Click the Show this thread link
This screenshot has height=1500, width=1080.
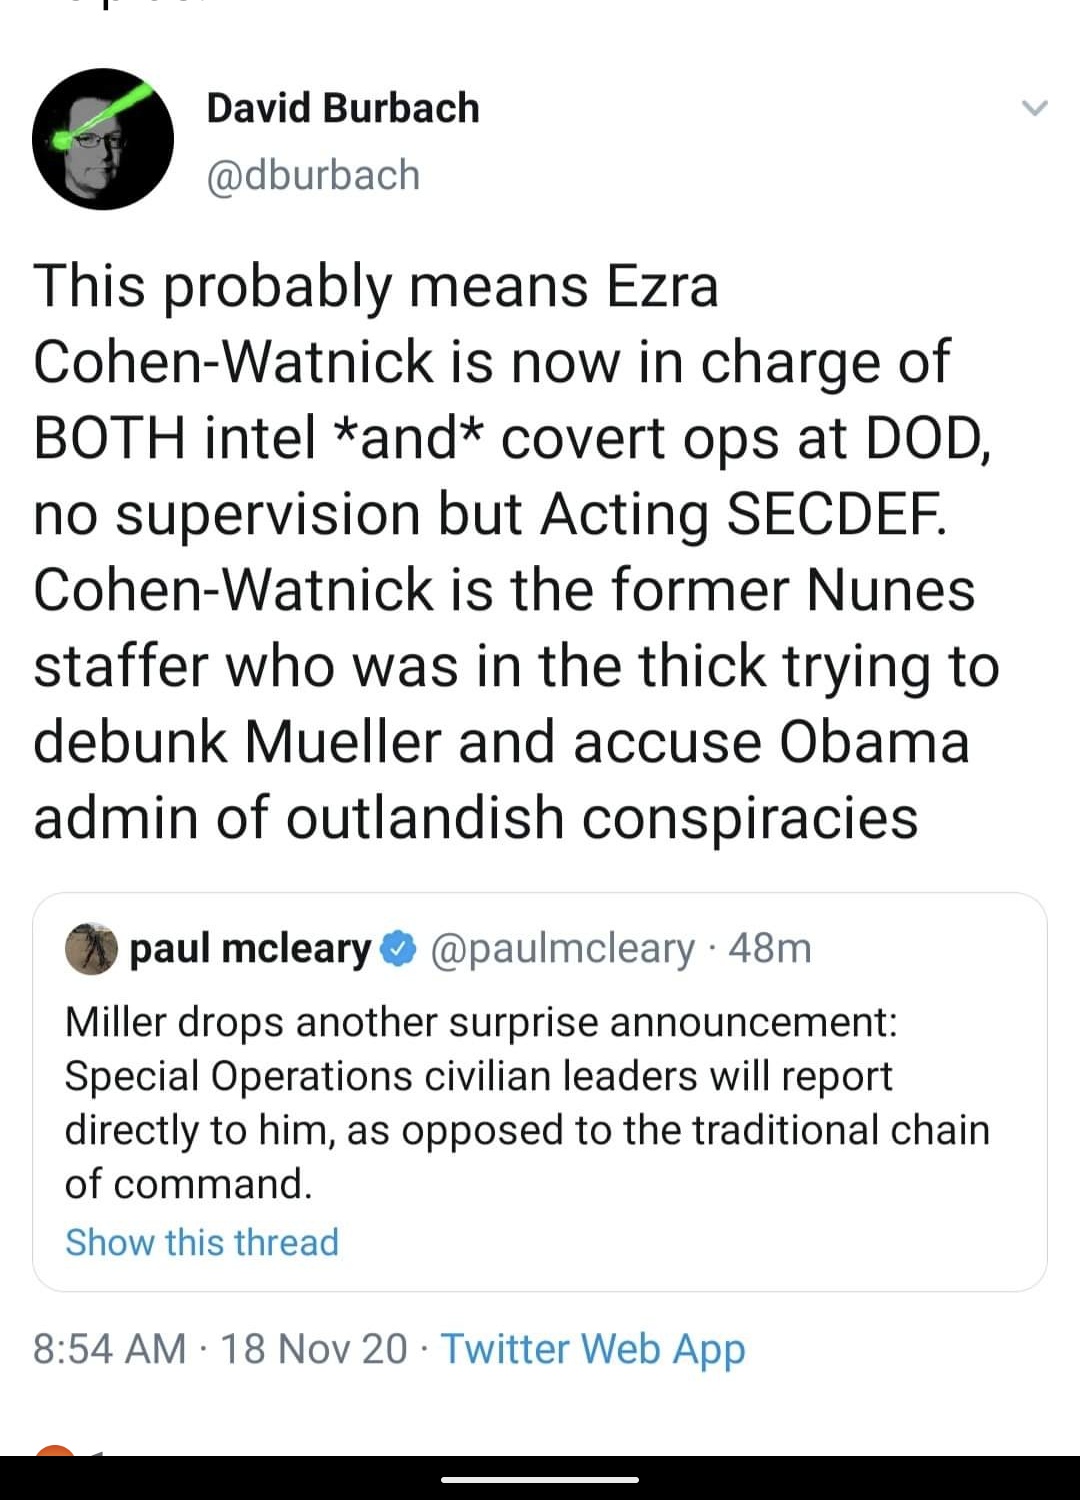point(202,1242)
